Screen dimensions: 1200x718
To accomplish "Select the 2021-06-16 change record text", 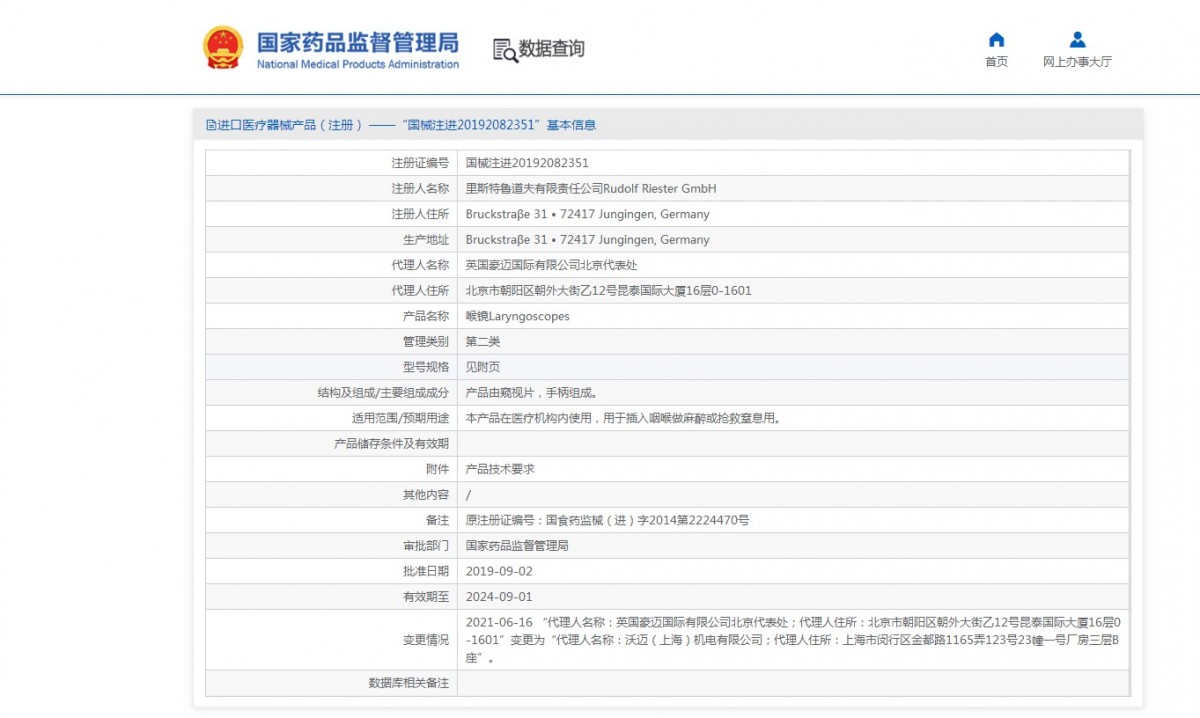I will click(x=793, y=640).
